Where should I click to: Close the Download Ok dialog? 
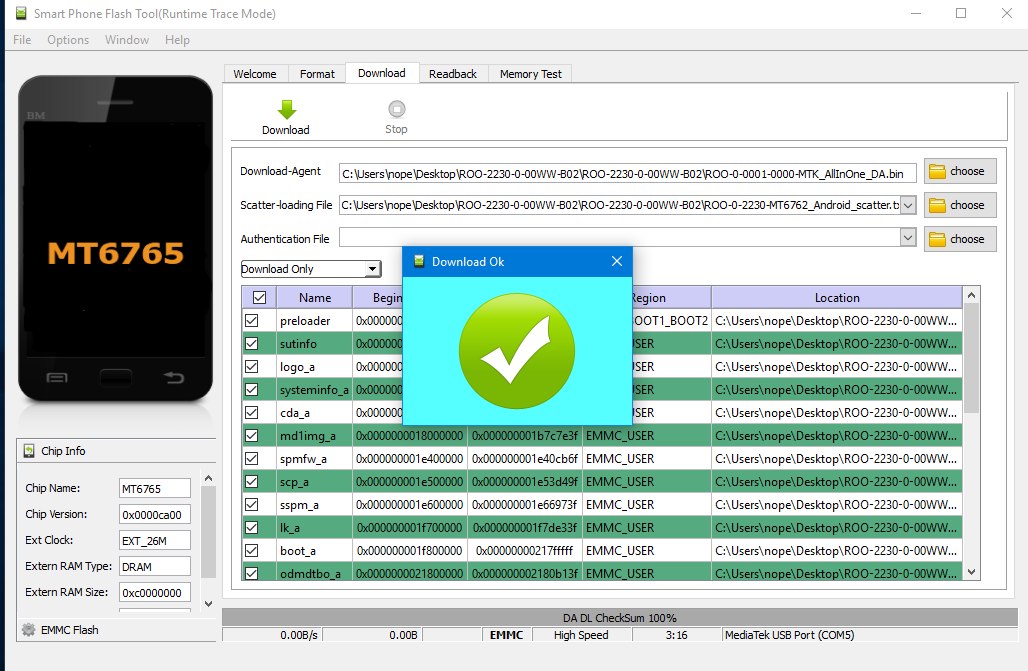click(617, 261)
